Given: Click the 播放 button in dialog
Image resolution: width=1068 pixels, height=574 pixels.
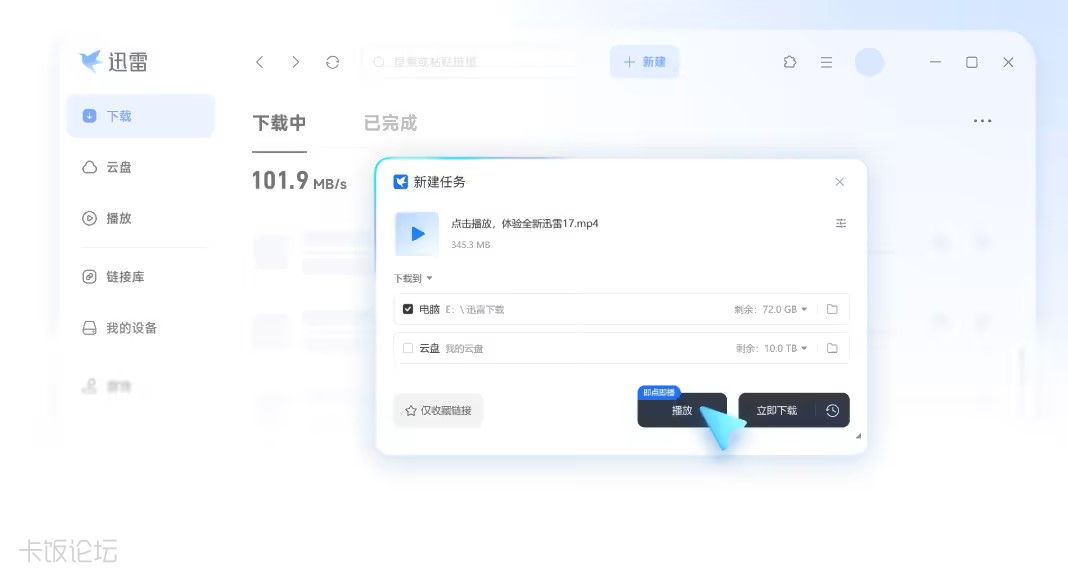Looking at the screenshot, I should tap(682, 411).
